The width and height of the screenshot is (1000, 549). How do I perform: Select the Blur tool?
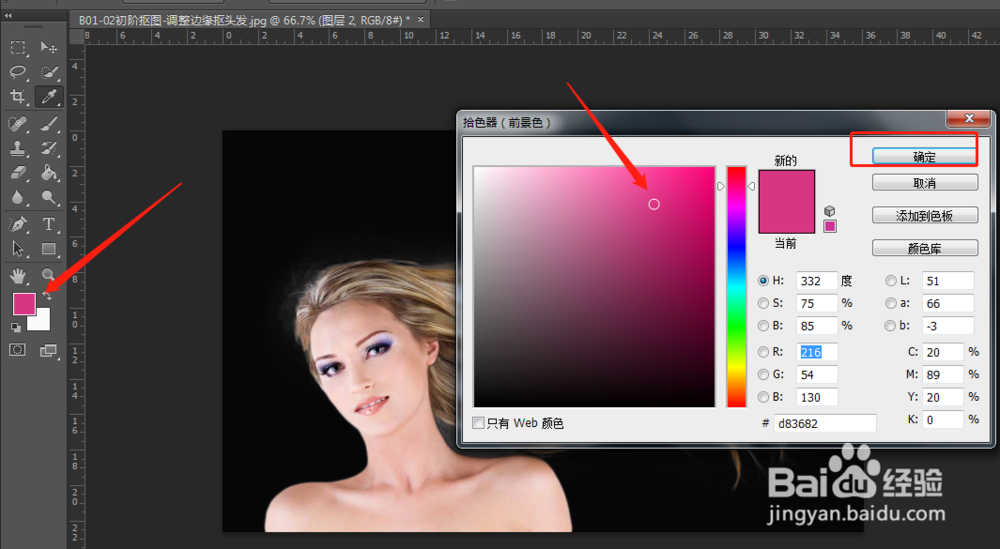point(18,198)
